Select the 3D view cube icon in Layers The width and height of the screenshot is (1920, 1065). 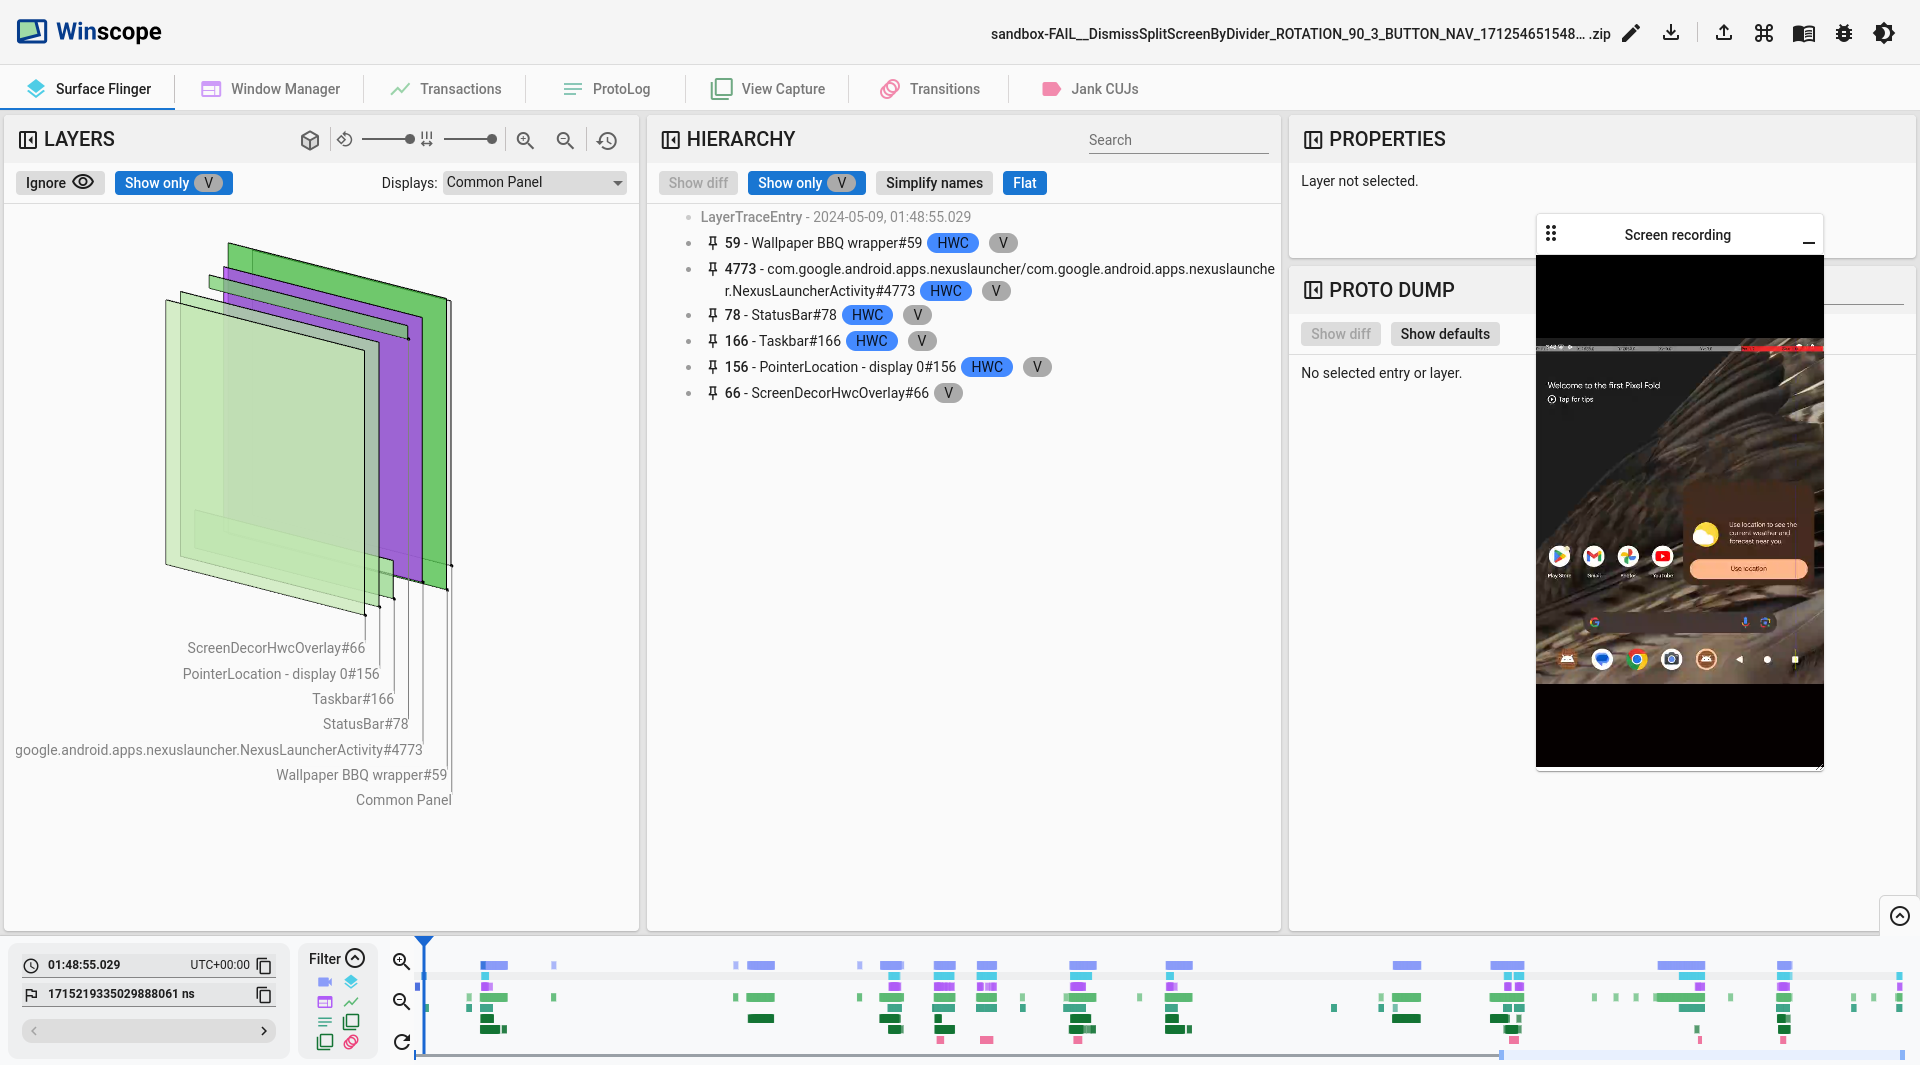309,140
